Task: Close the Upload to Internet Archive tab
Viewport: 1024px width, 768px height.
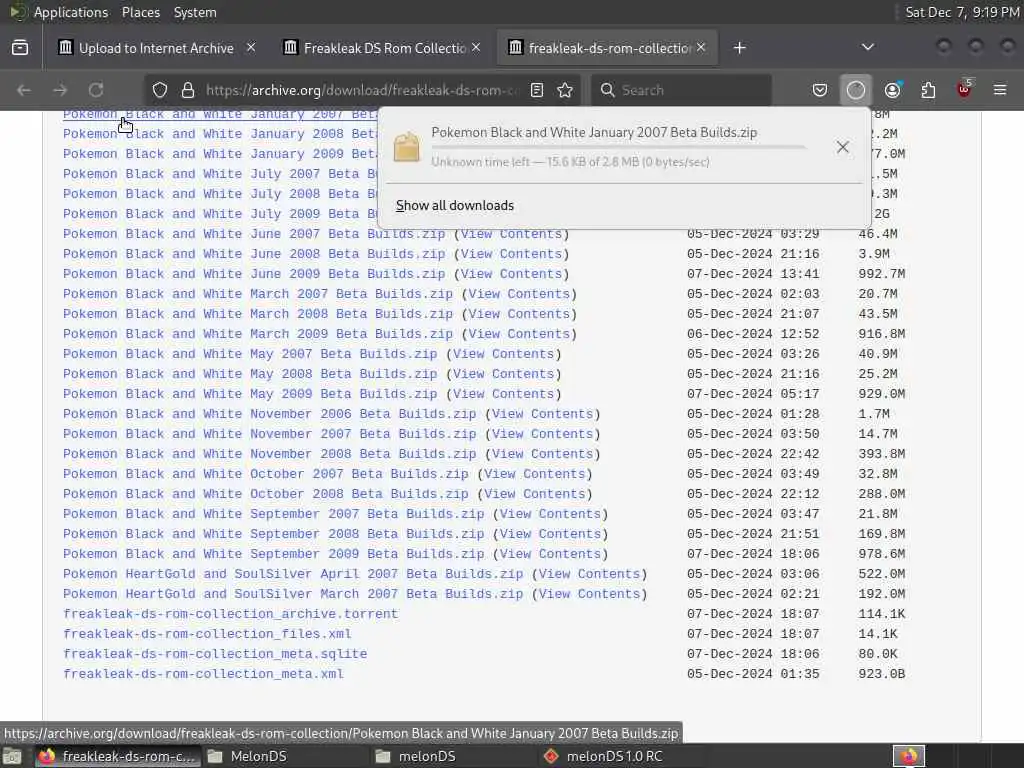Action: (251, 47)
